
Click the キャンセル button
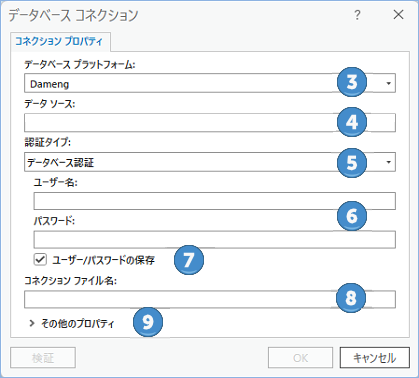(x=375, y=358)
